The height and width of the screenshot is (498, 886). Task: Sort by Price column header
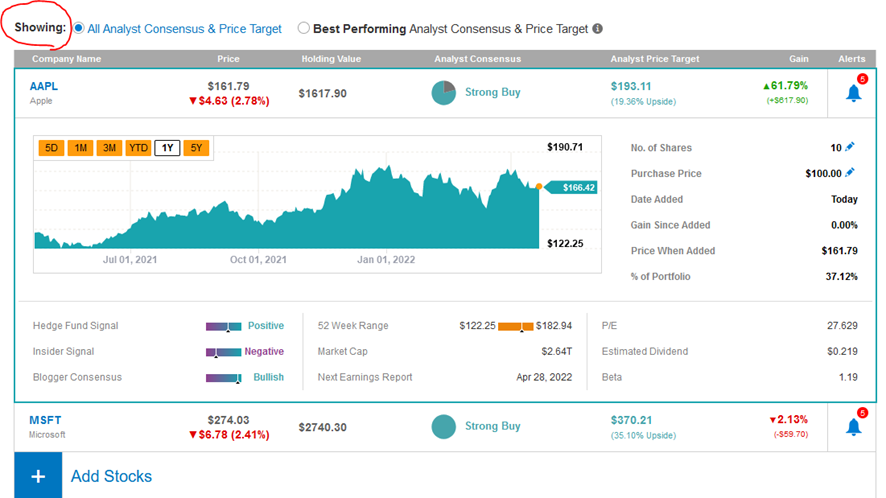point(228,59)
